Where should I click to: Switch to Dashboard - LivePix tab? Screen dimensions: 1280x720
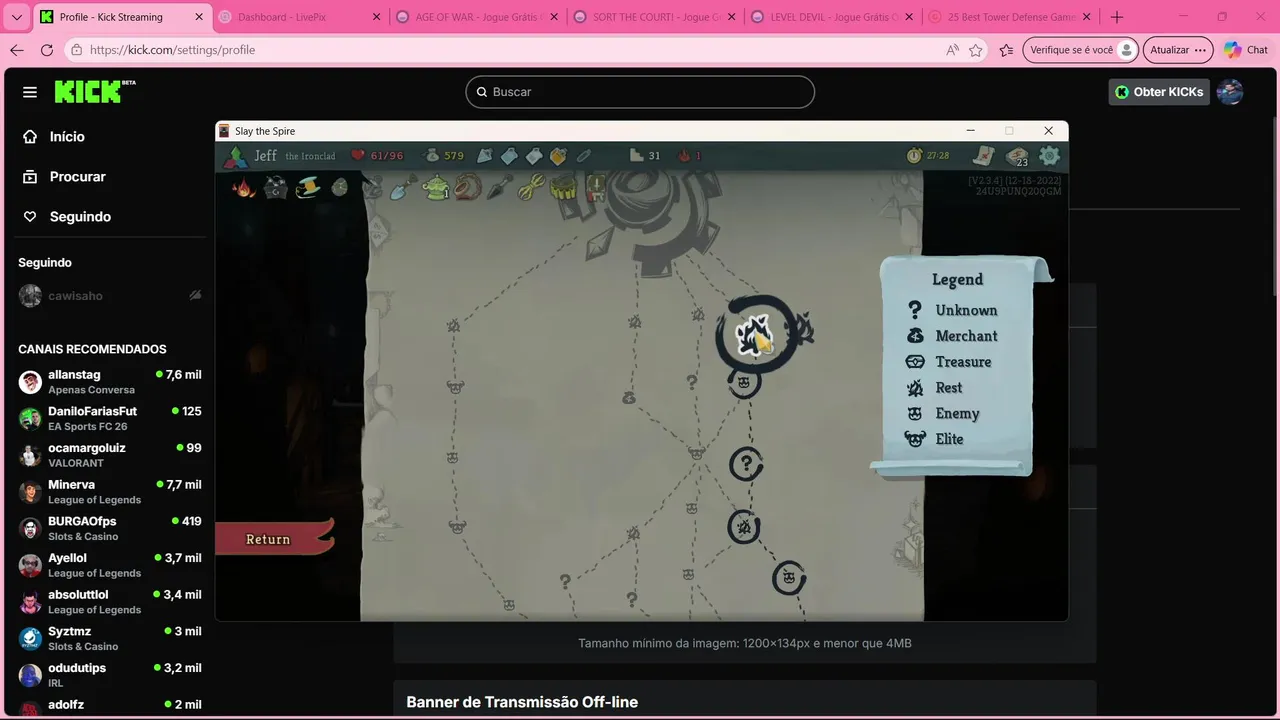click(x=300, y=17)
